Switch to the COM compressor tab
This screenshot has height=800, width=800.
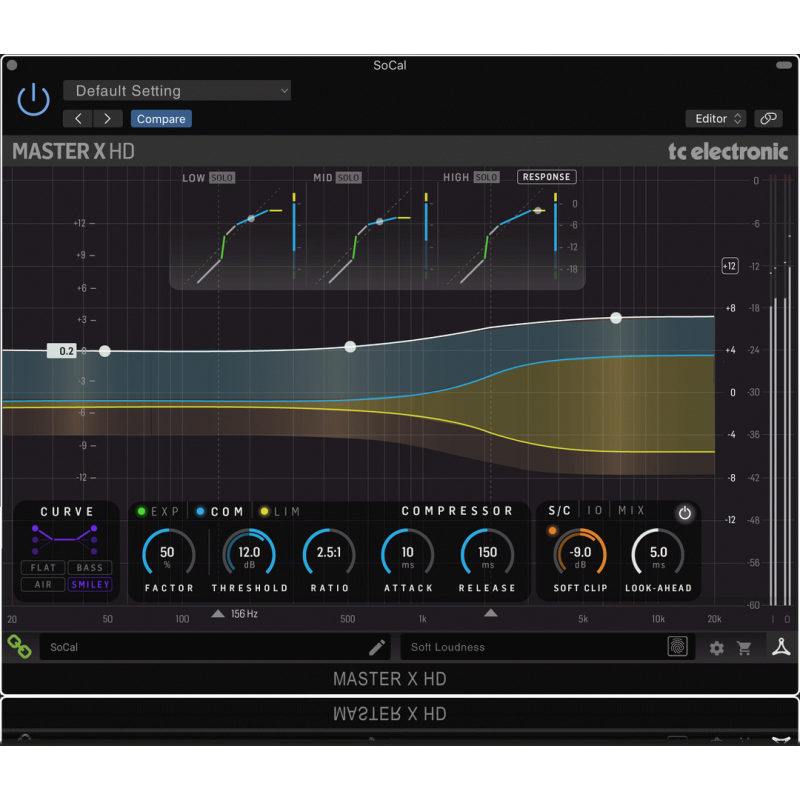[227, 511]
